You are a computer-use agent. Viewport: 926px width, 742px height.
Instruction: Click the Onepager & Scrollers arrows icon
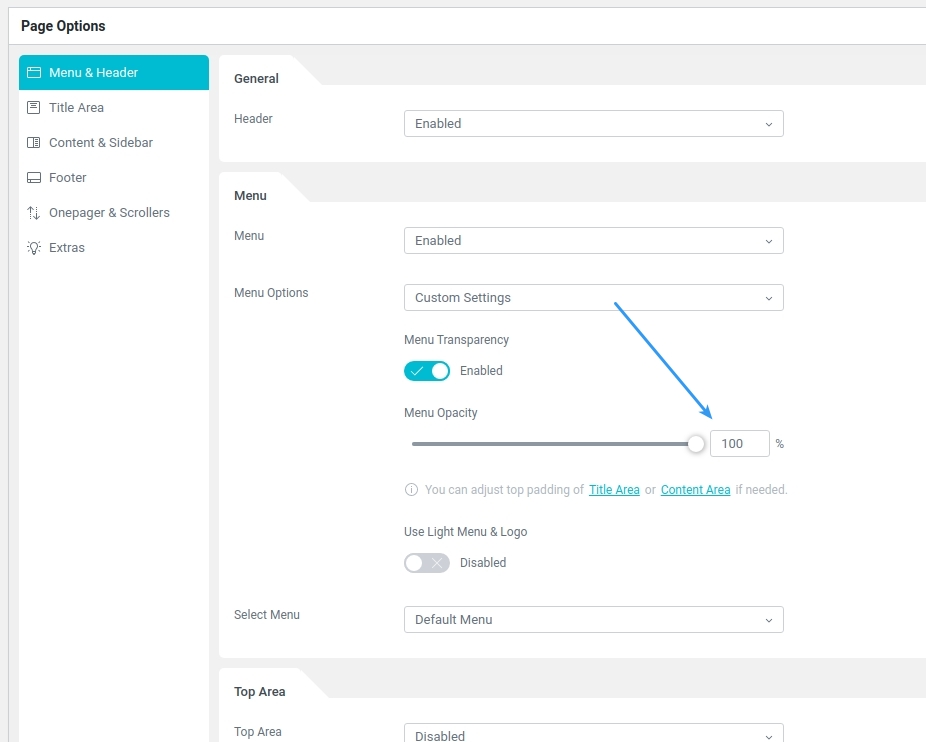click(34, 213)
